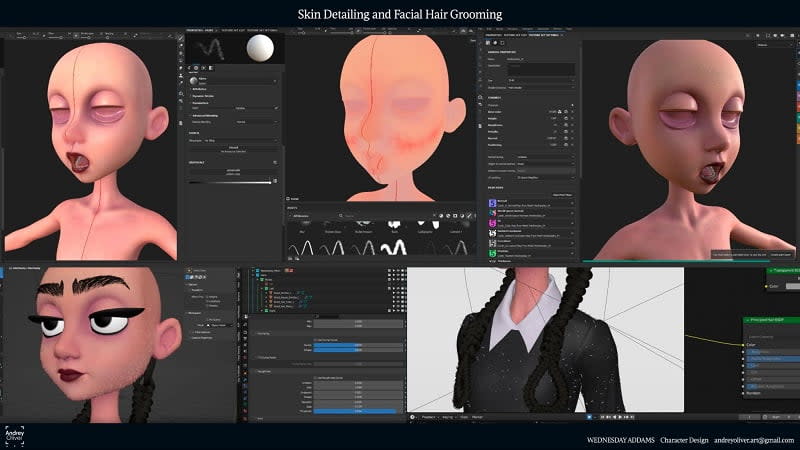Open the Playback menu in Blender timeline
800x450 pixels.
pos(429,417)
